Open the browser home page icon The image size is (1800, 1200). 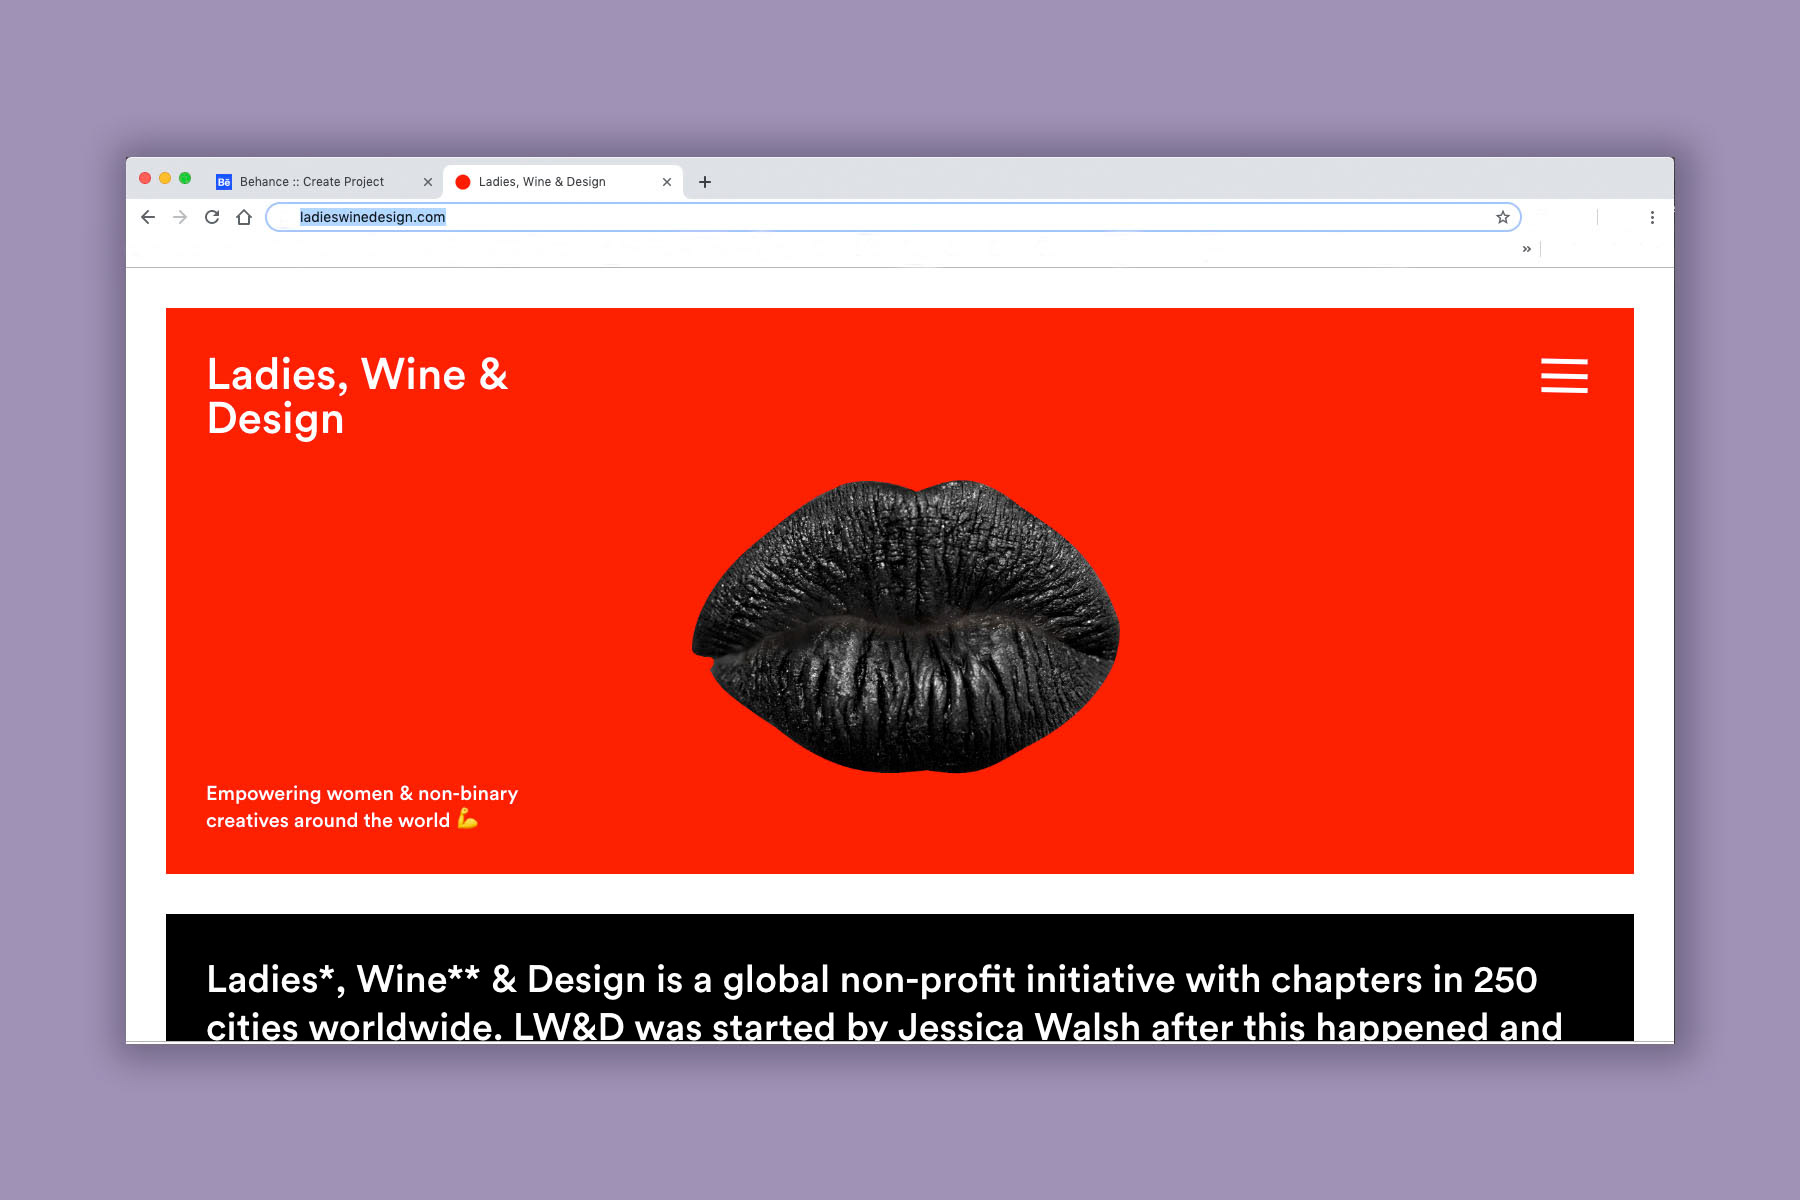coord(244,217)
